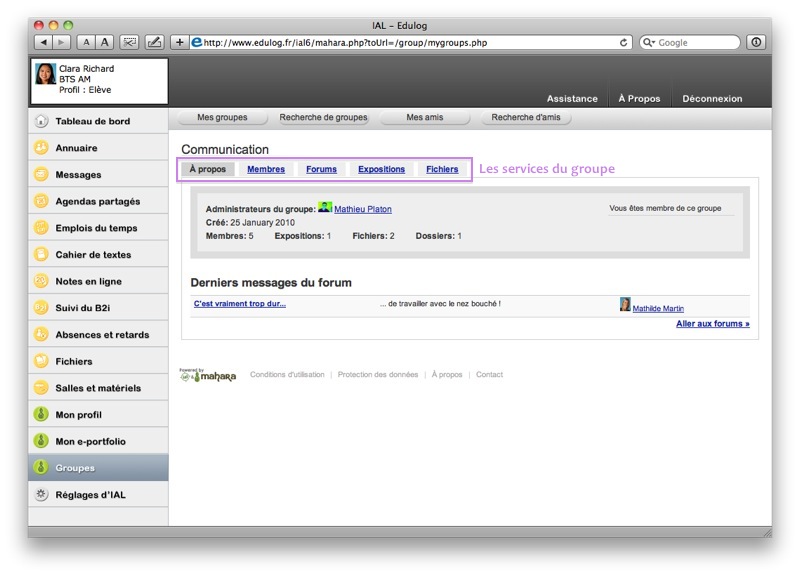The image size is (800, 576).
Task: Click the Notes en ligne icon
Action: click(41, 281)
